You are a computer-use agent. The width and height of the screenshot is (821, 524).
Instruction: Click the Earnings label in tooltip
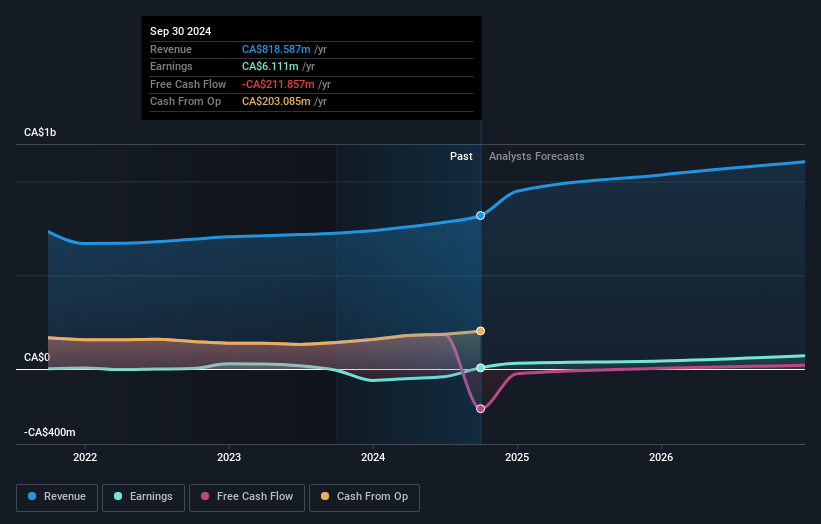[171, 66]
